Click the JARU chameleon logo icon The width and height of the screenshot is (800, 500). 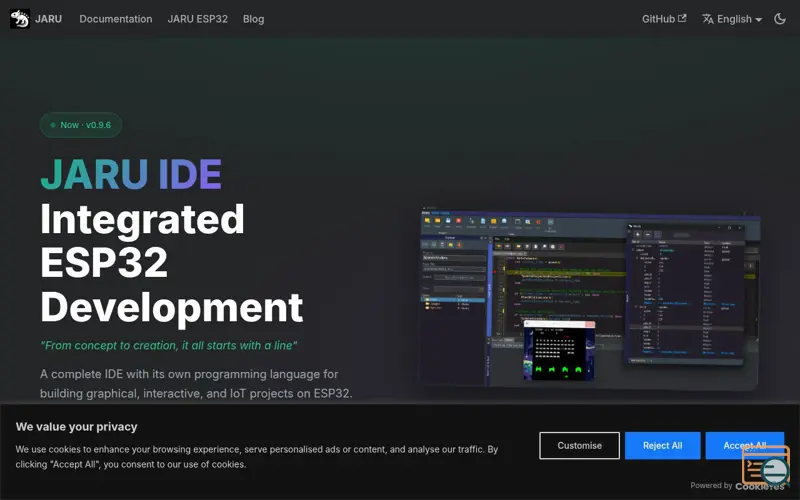click(x=20, y=19)
